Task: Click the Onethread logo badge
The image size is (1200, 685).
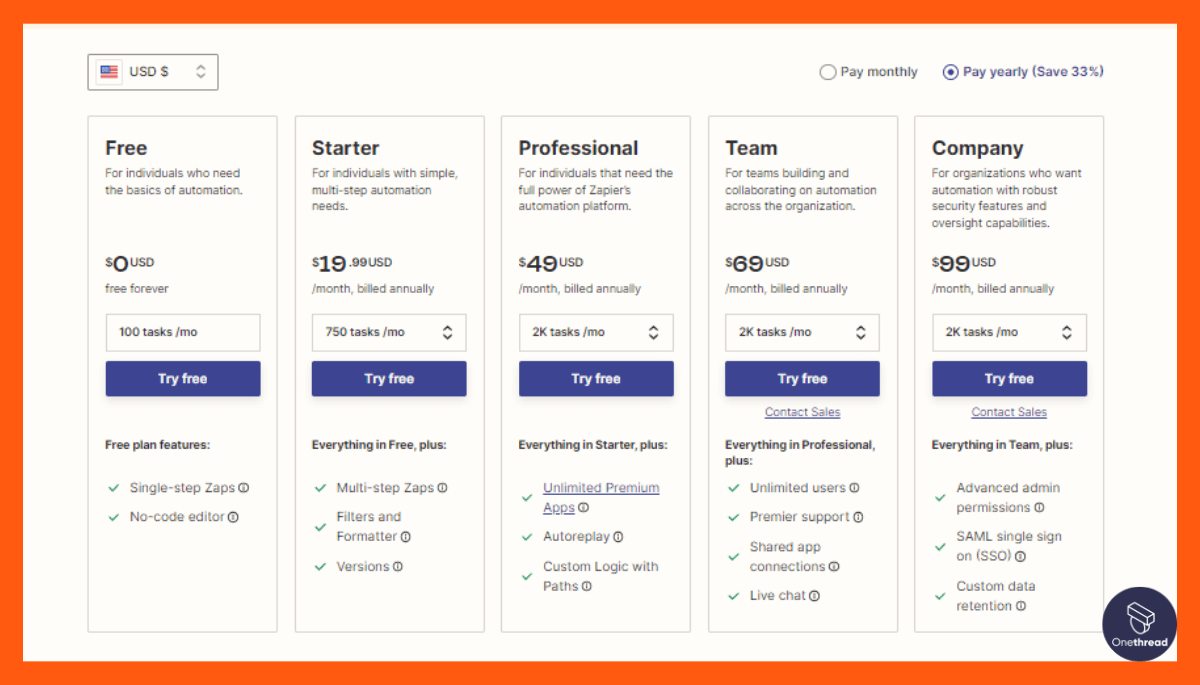Action: tap(1139, 624)
